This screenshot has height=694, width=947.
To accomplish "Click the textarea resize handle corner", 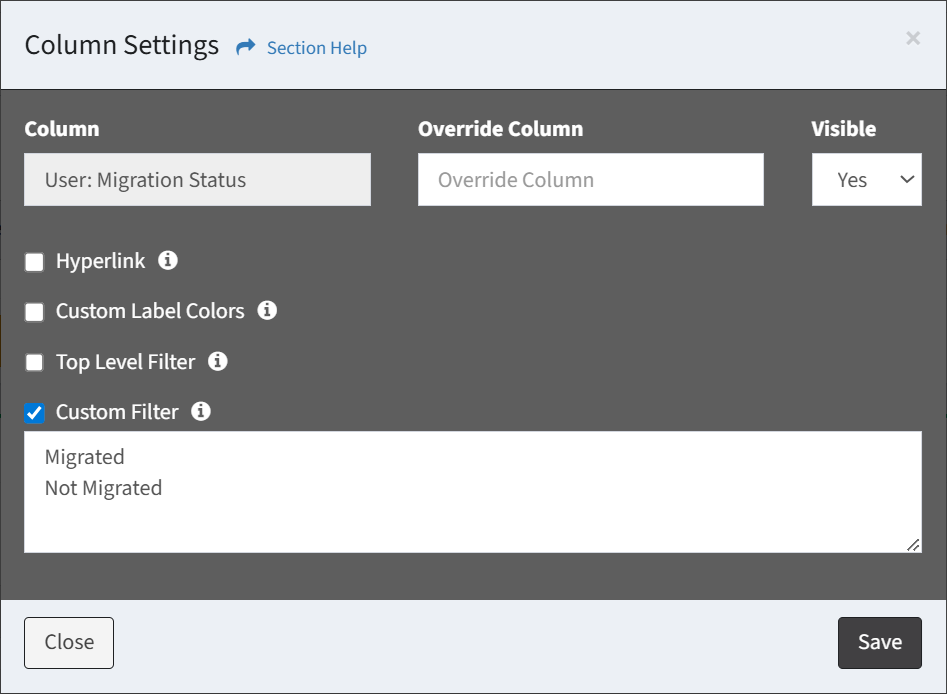I will coord(913,545).
